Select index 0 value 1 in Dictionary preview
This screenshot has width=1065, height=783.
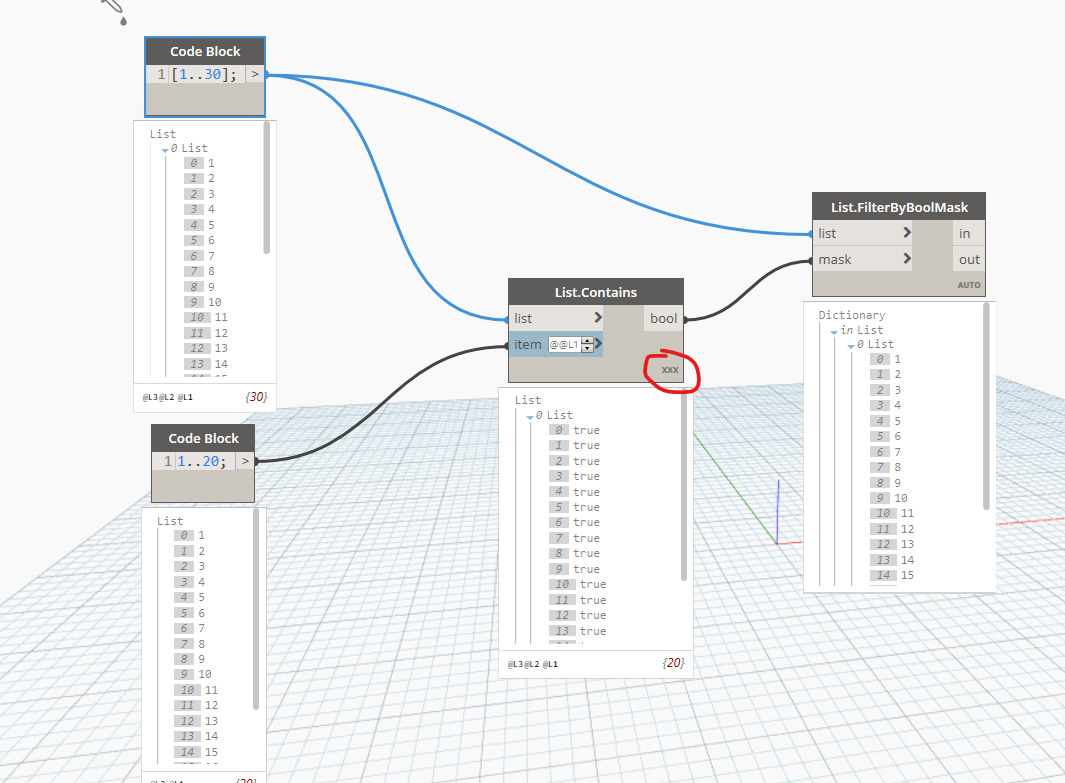885,359
